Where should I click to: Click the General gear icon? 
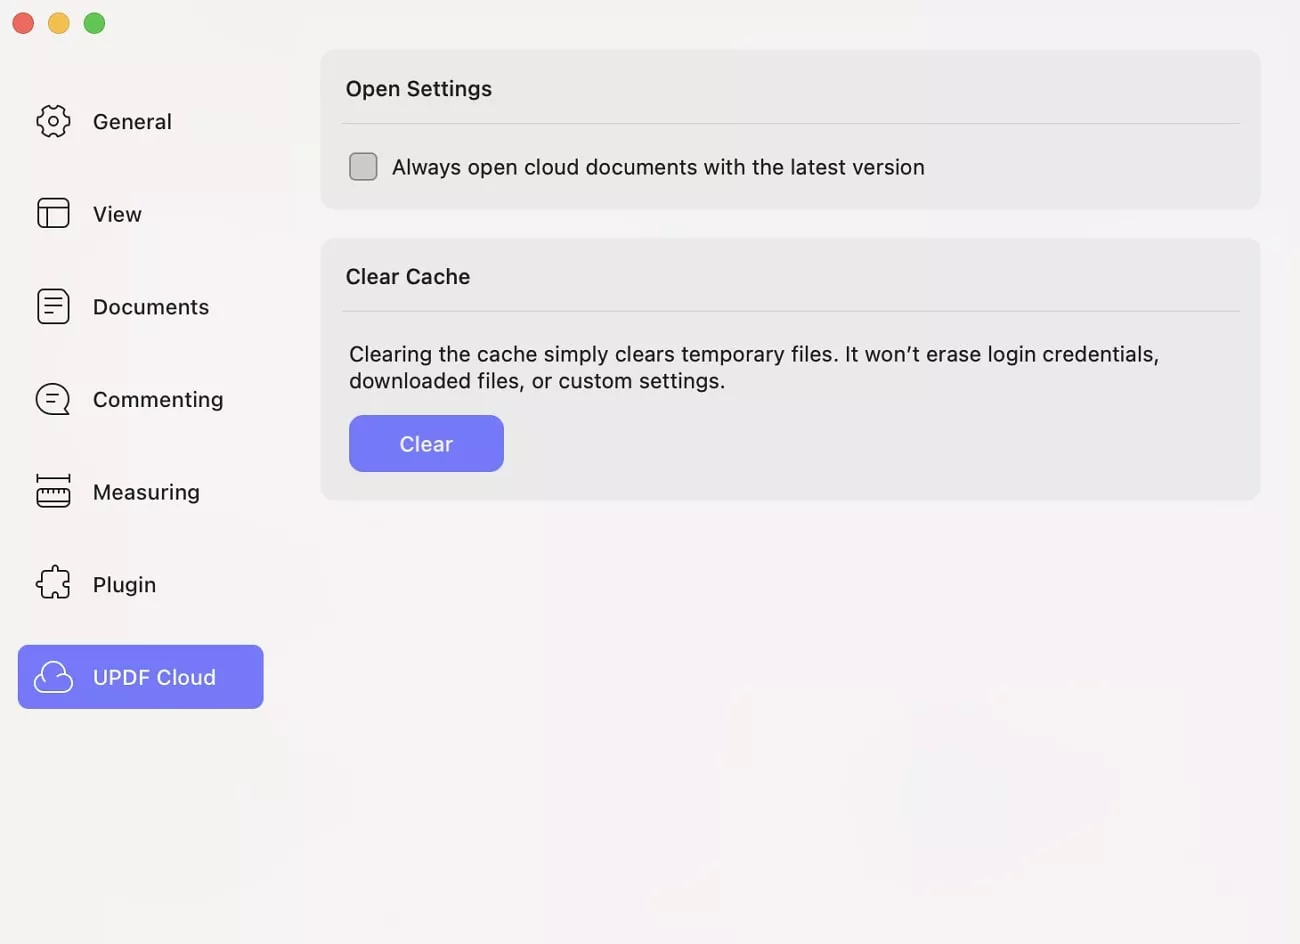tap(53, 121)
